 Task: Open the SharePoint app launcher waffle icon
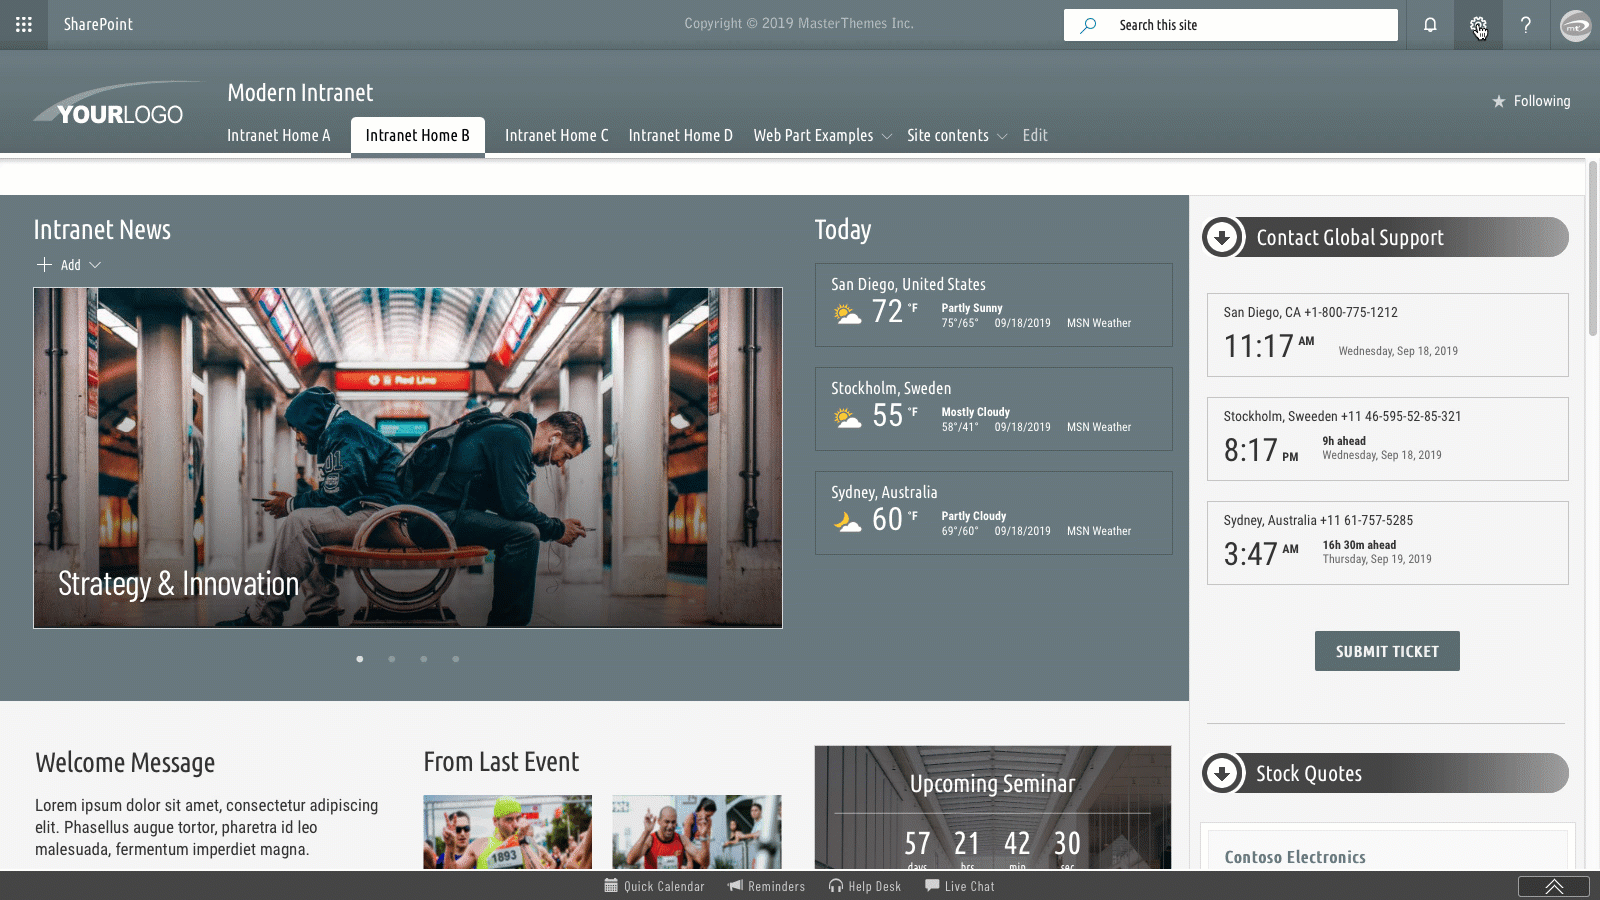pyautogui.click(x=24, y=24)
